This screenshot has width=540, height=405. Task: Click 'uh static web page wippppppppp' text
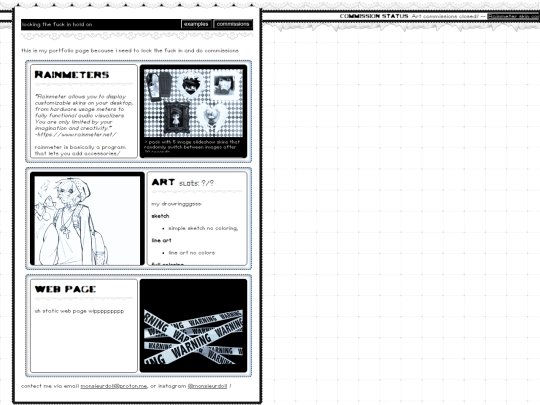[x=79, y=311]
